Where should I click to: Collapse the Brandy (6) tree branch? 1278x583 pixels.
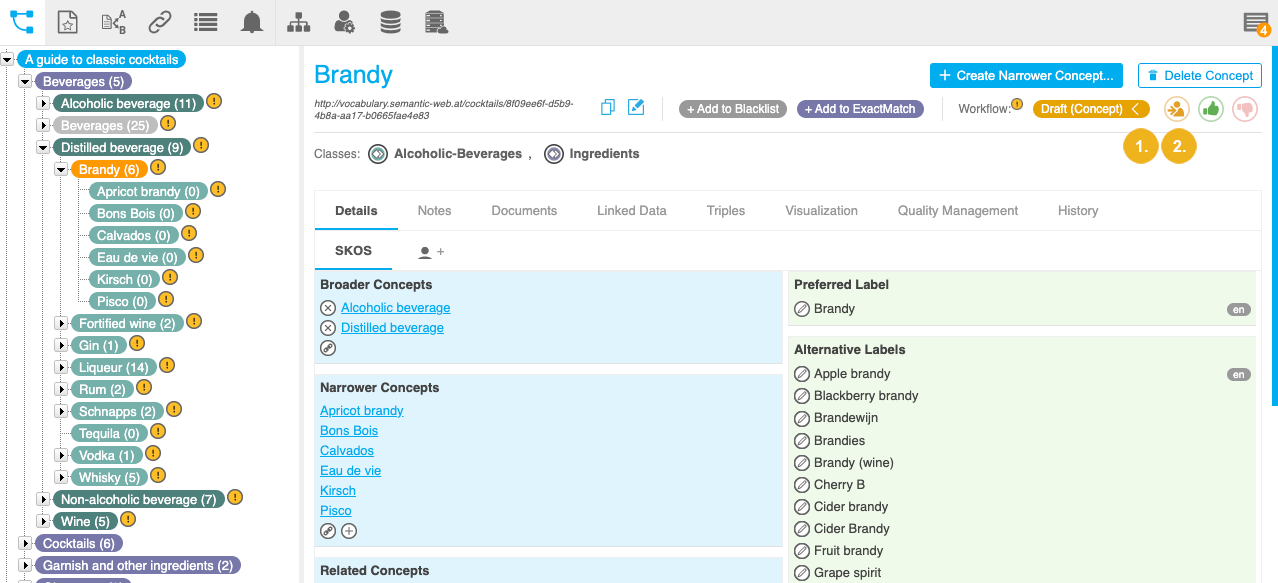[60, 169]
